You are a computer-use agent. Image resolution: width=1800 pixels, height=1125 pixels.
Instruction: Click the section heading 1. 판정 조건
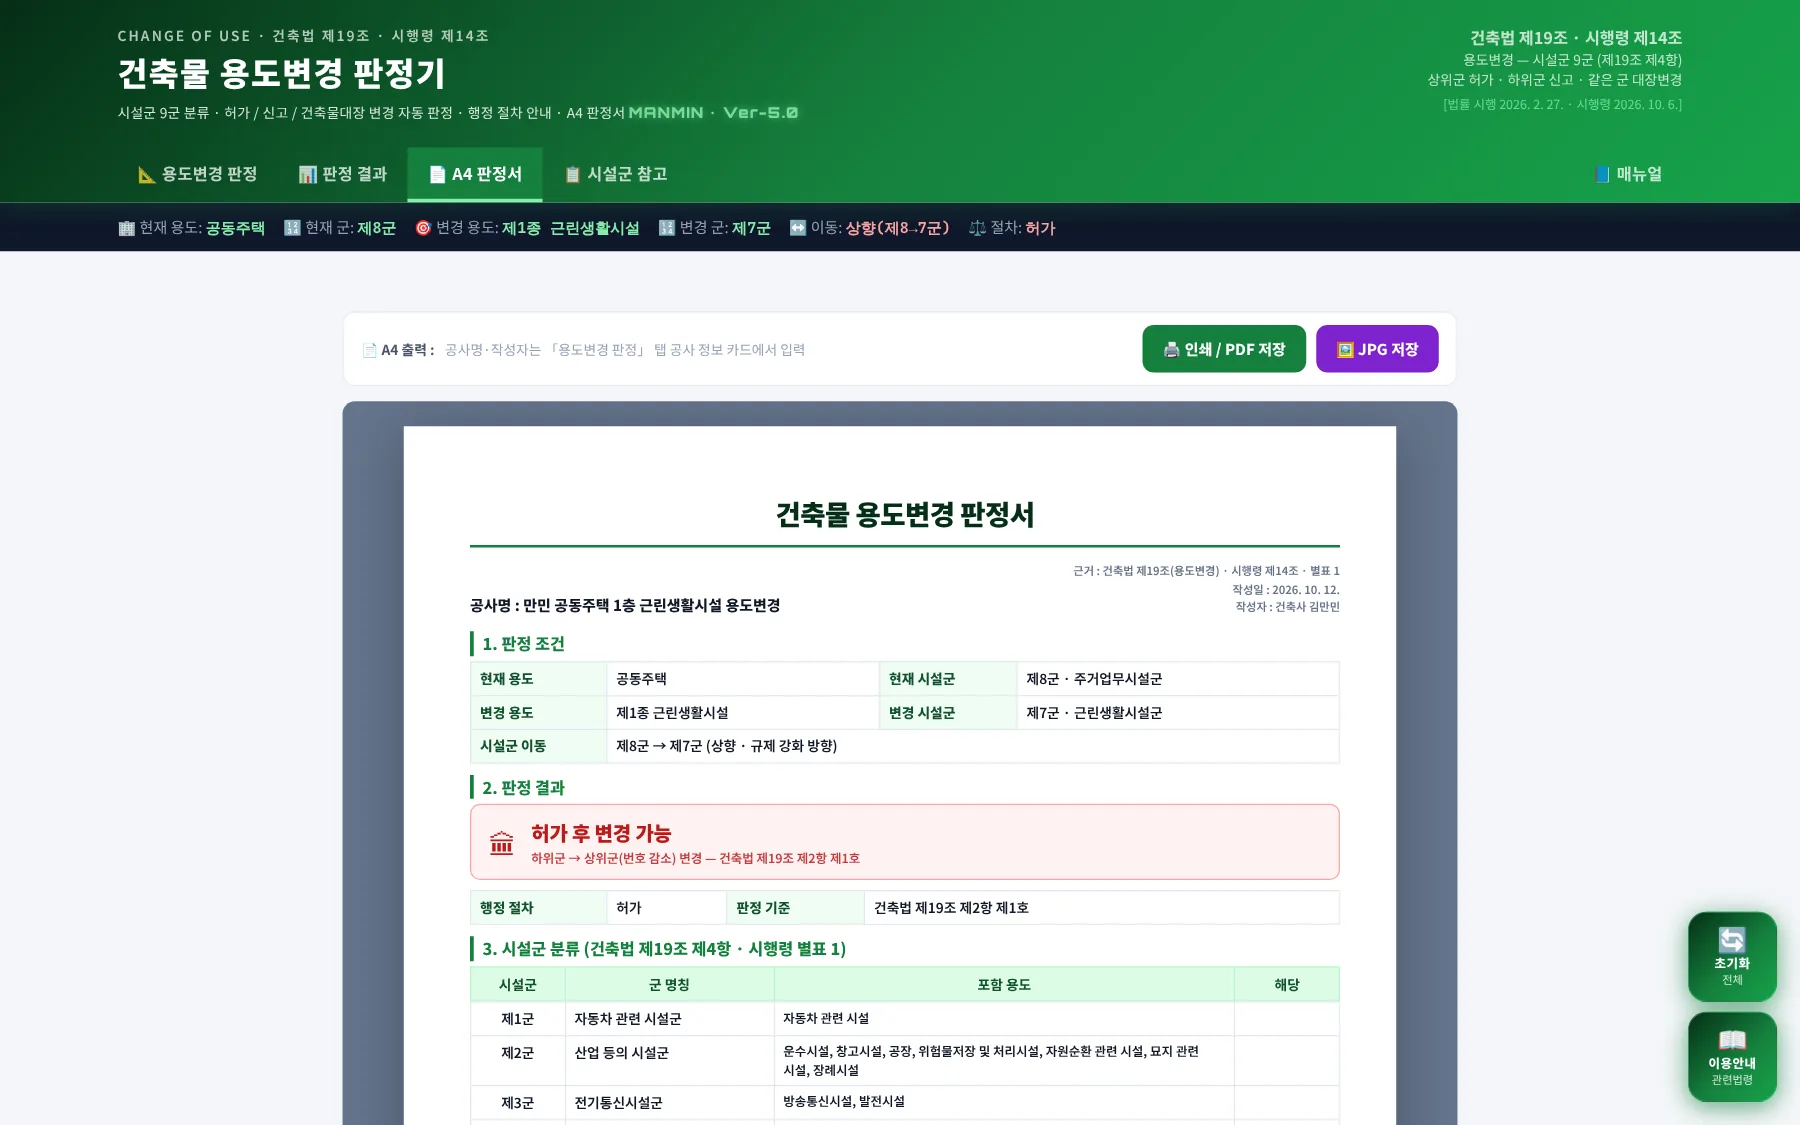pos(523,643)
